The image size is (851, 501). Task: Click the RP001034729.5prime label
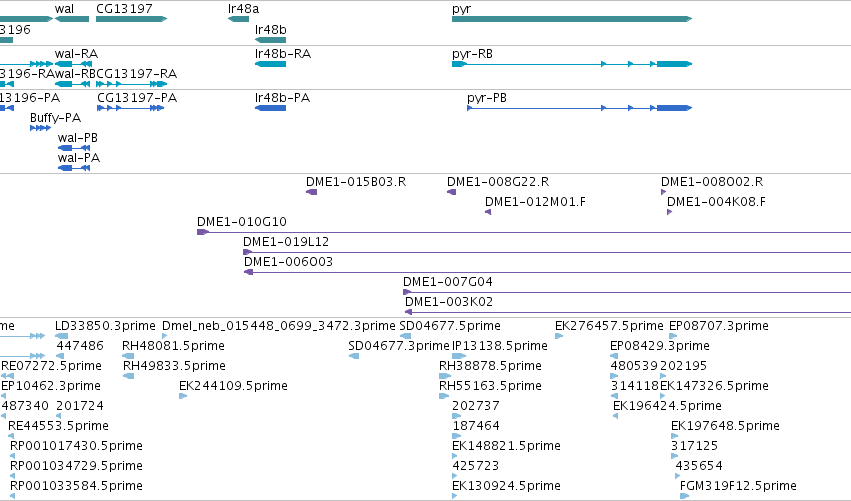77,466
